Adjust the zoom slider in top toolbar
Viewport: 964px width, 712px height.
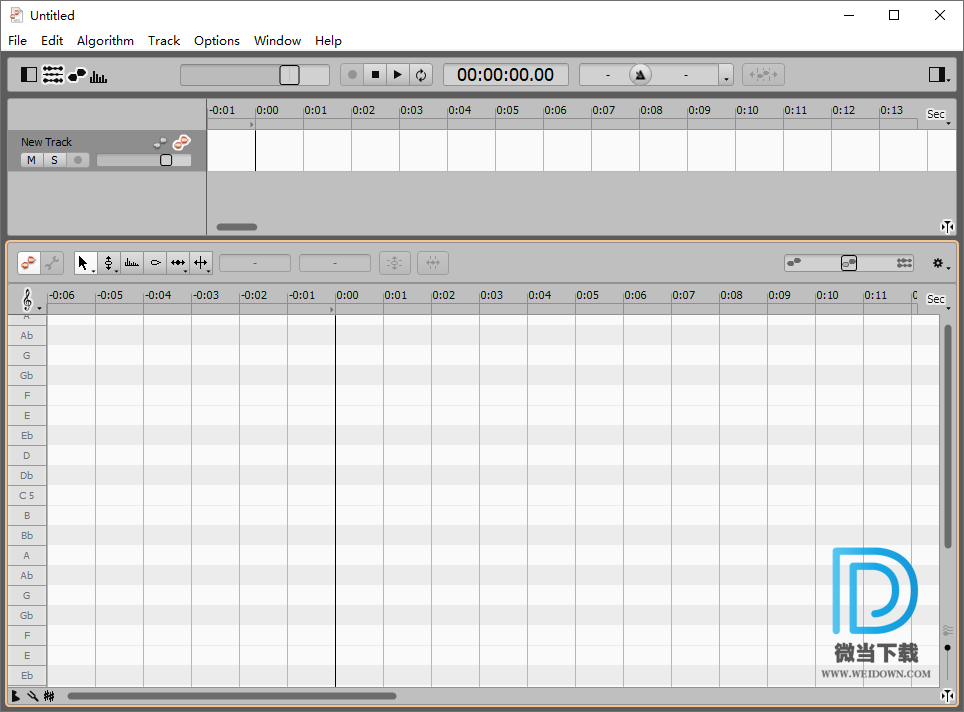(290, 75)
